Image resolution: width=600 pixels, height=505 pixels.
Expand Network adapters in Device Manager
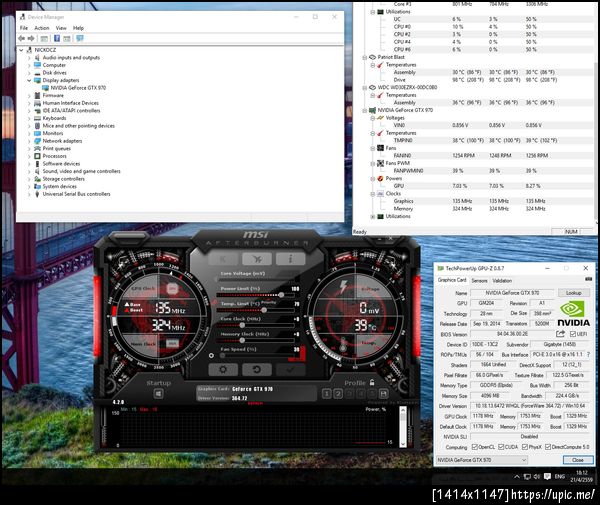click(29, 141)
